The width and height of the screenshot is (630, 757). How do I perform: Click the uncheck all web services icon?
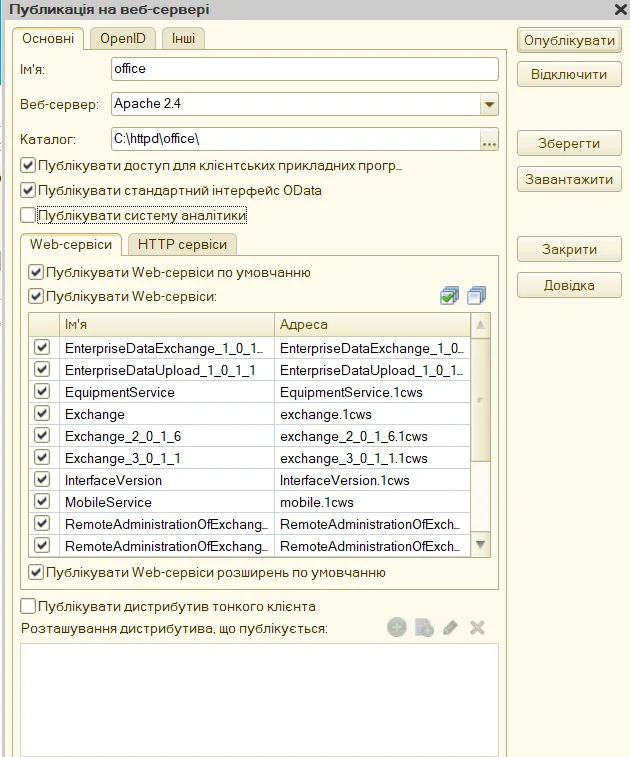pyautogui.click(x=476, y=295)
